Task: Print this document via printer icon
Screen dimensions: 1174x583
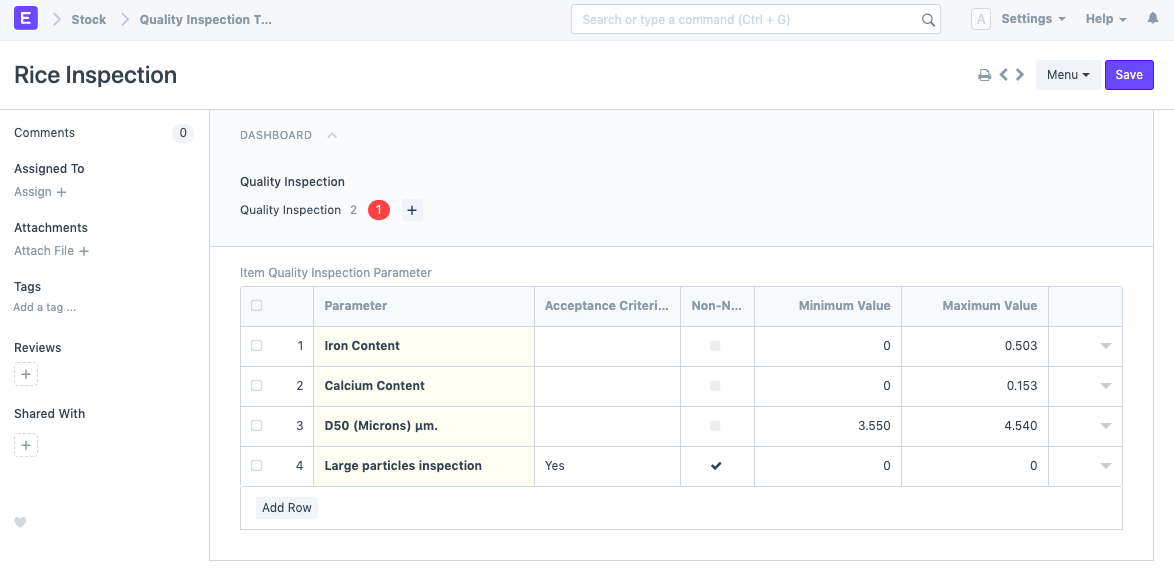Action: coord(985,75)
